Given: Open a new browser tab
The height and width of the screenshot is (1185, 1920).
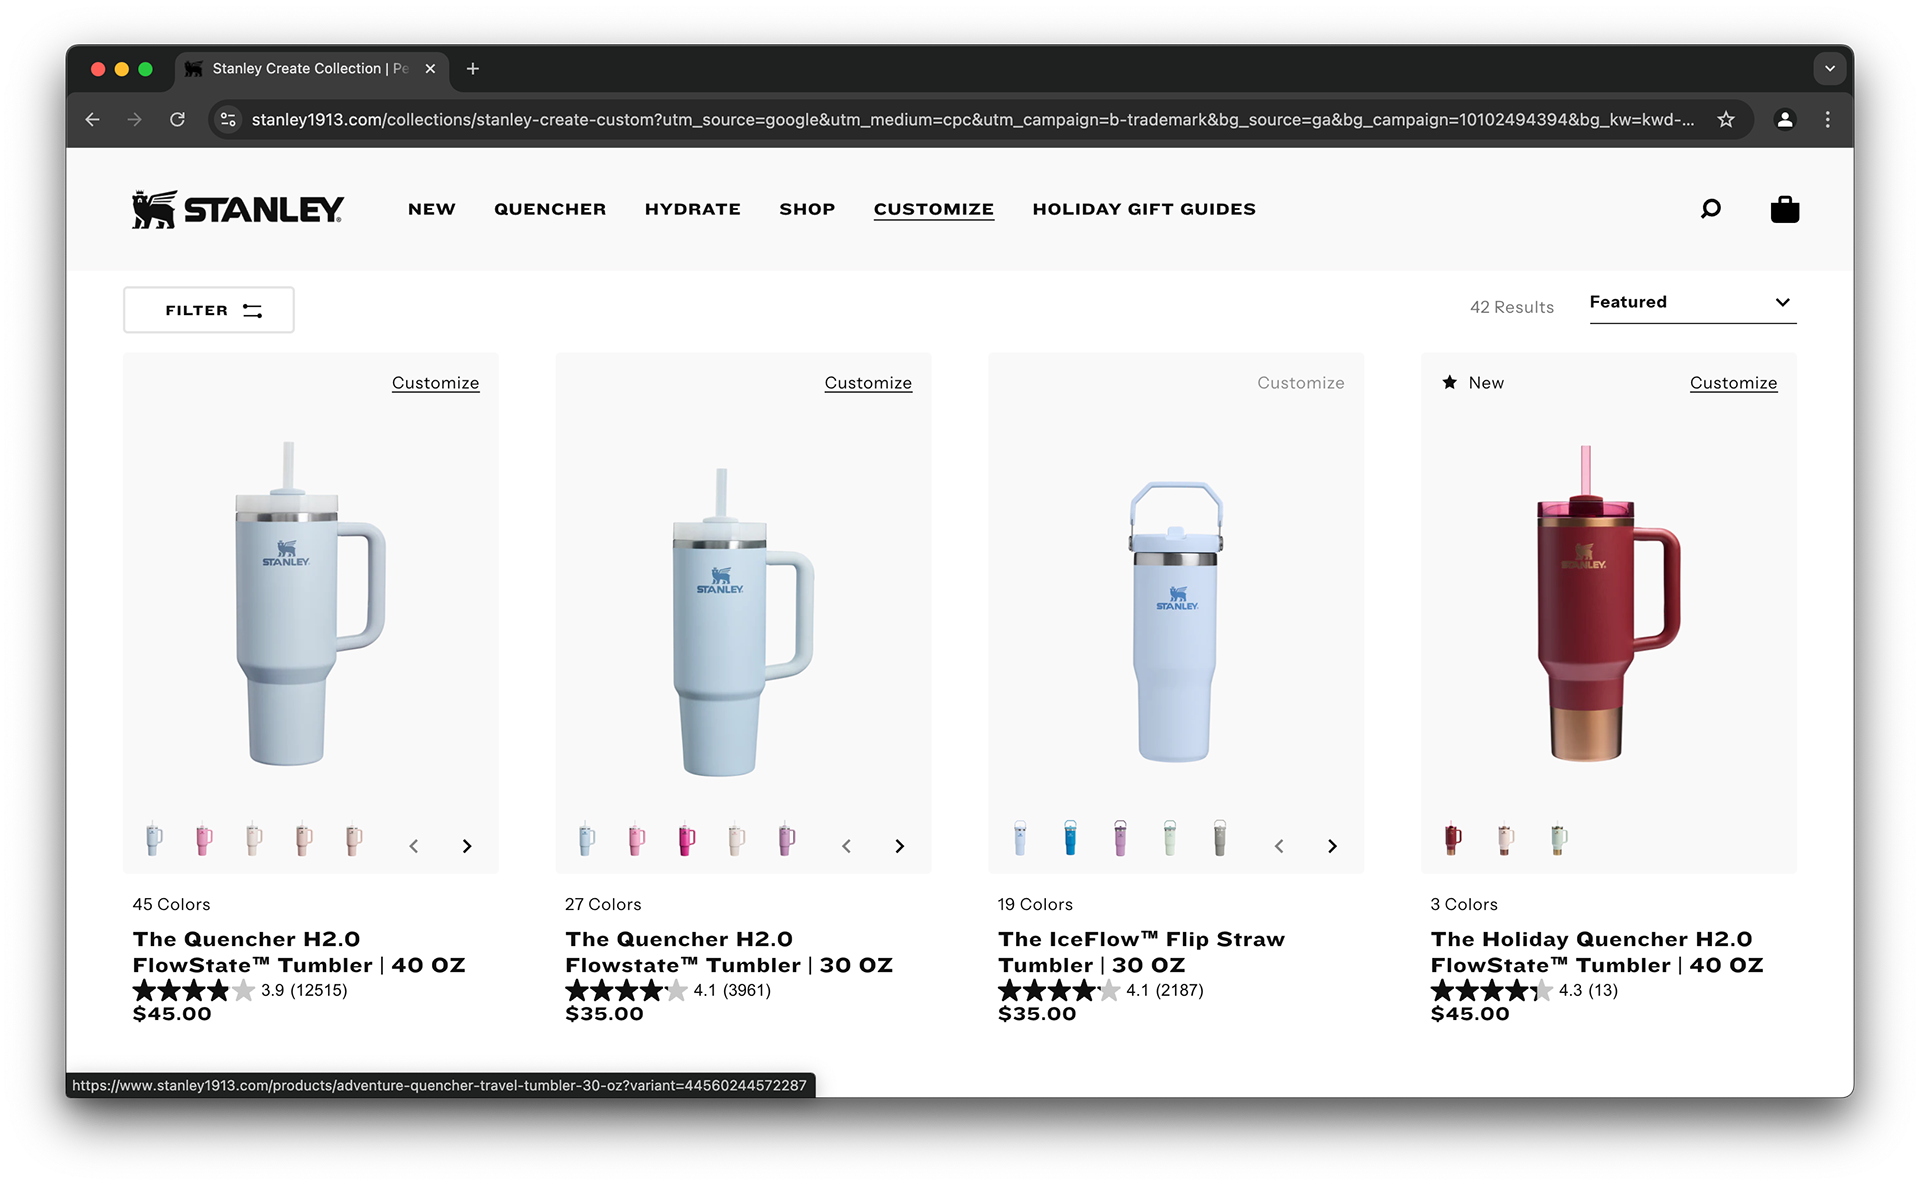Looking at the screenshot, I should (473, 68).
